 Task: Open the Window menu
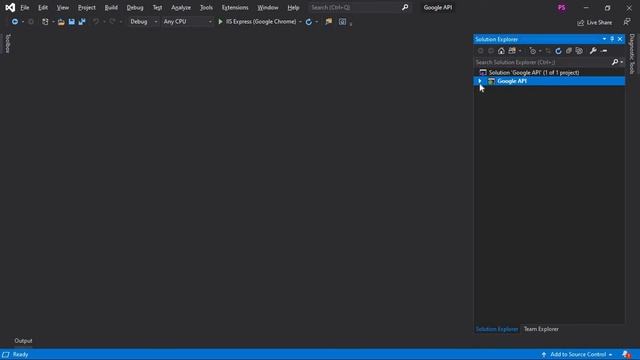(268, 7)
